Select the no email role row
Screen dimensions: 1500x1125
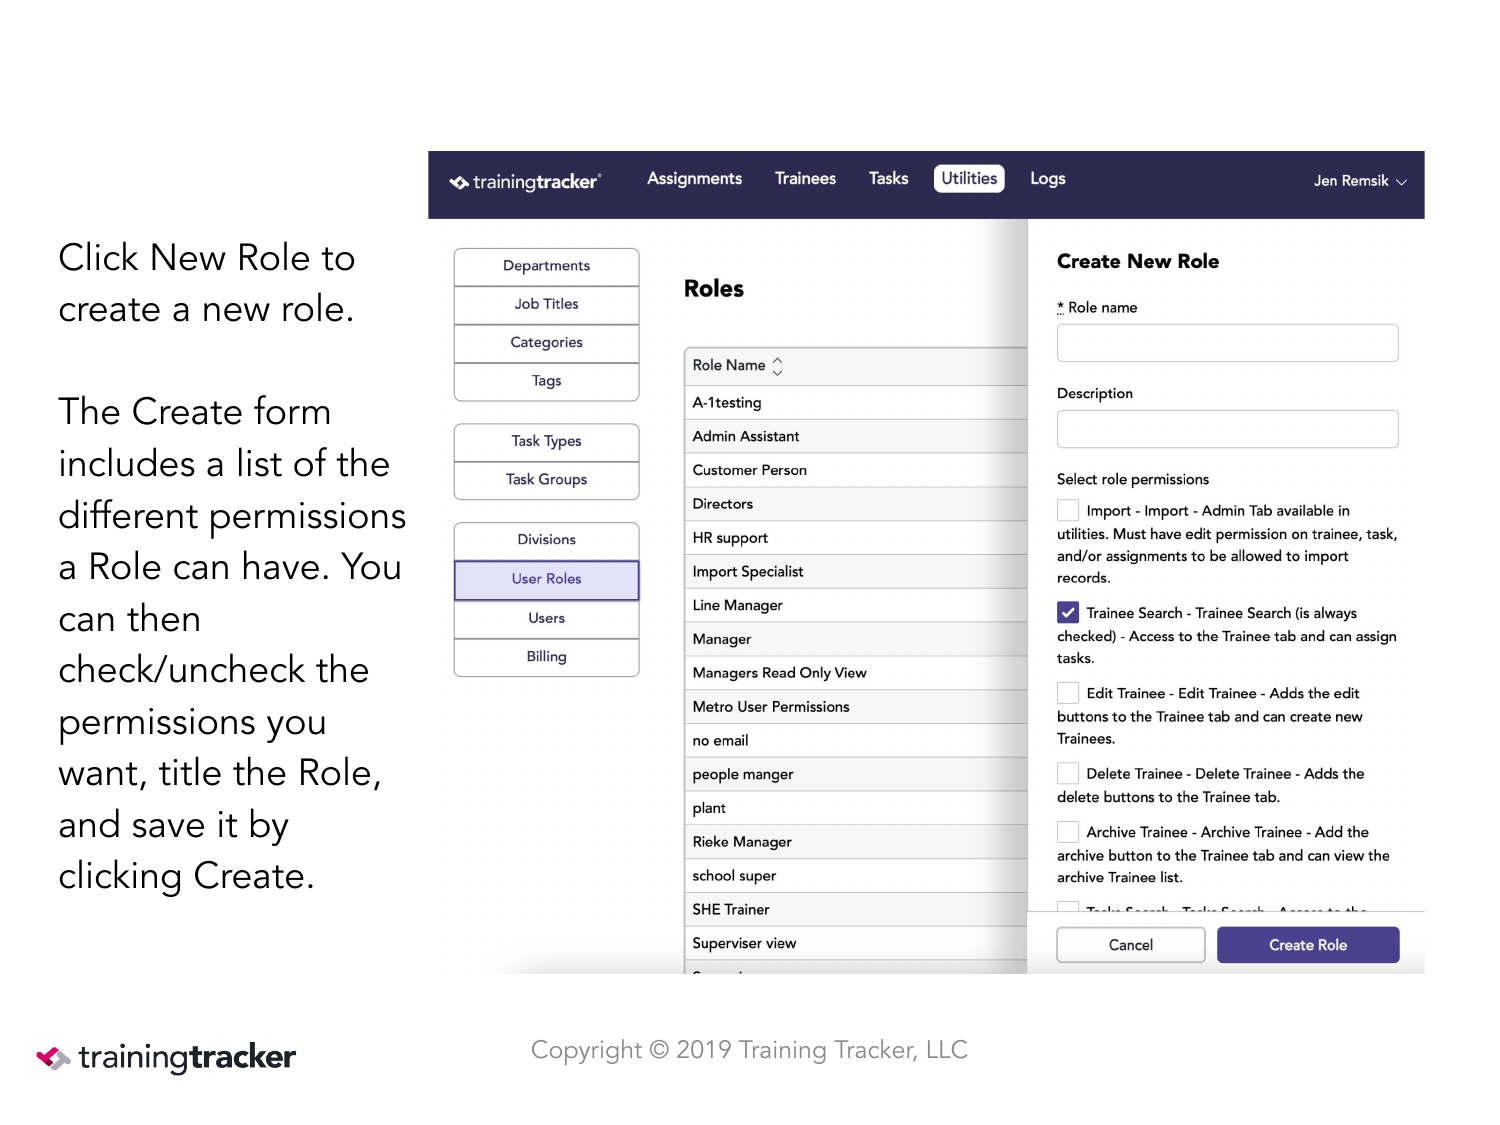pos(856,741)
